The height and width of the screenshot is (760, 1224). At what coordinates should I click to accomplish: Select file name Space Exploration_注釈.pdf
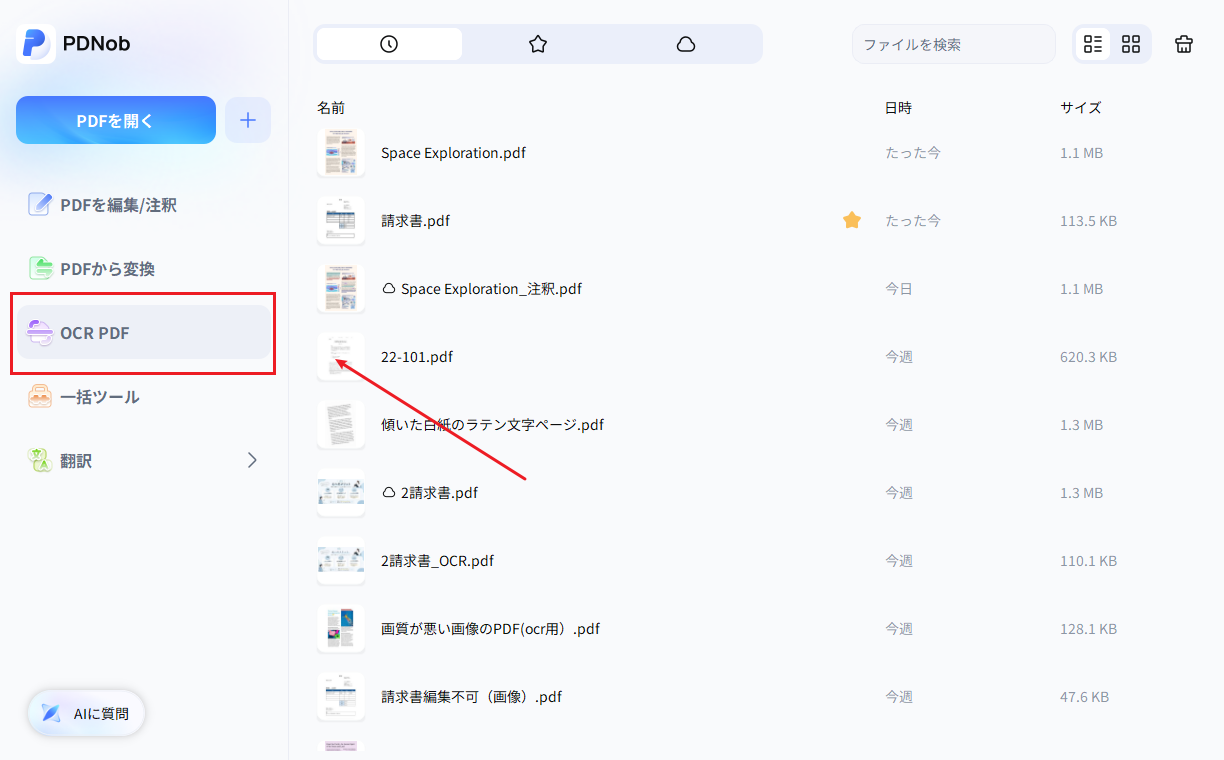[491, 289]
